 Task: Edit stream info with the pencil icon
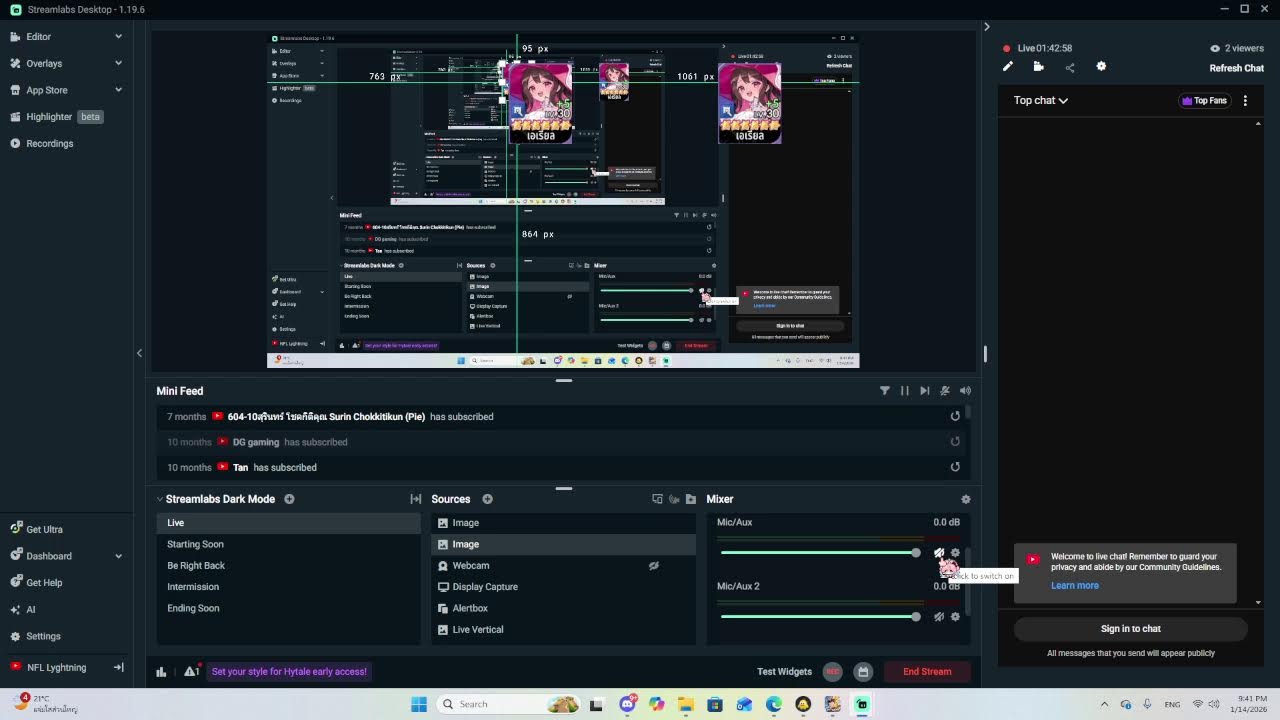1008,67
